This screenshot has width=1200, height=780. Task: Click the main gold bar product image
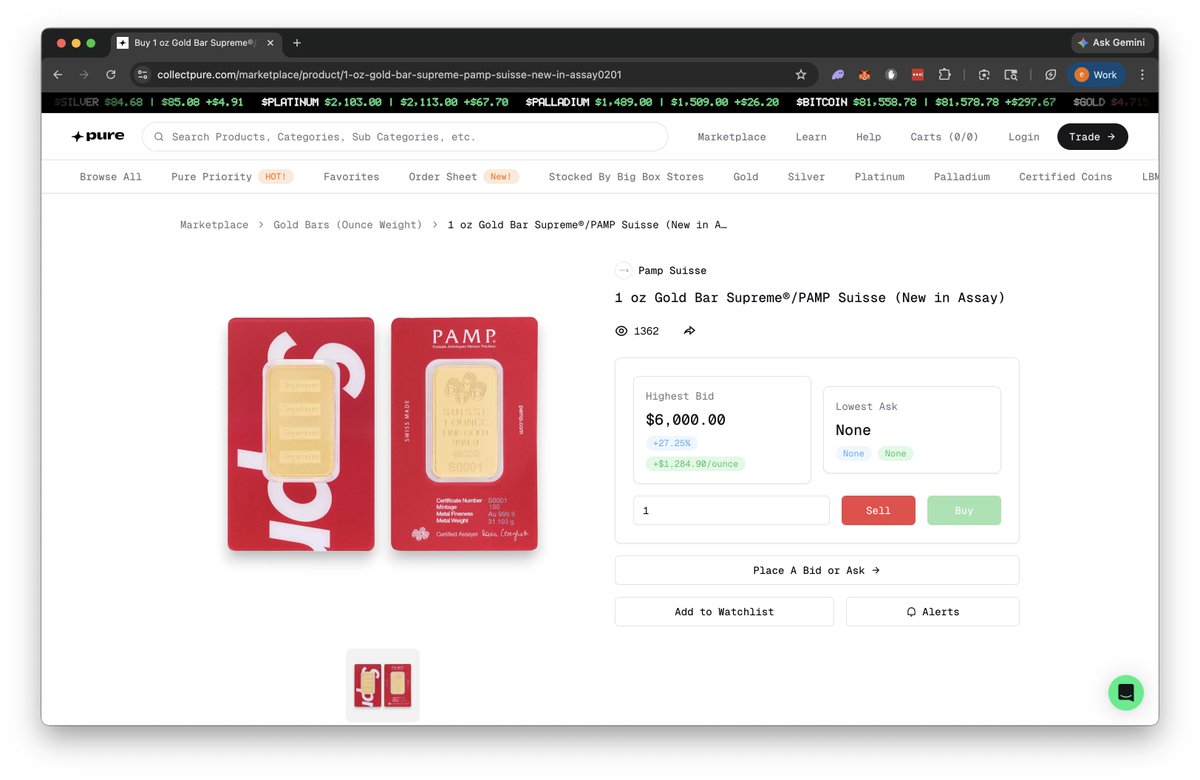383,434
